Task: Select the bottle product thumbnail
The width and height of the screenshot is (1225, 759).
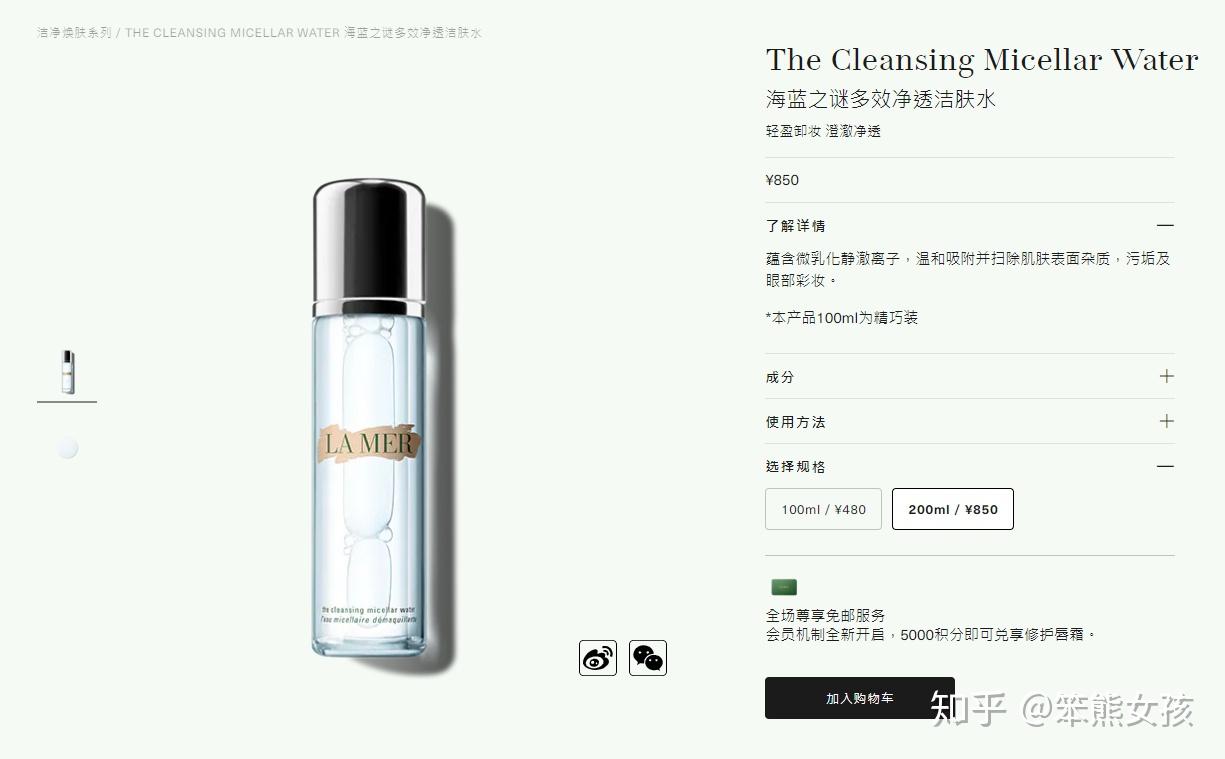Action: click(67, 372)
